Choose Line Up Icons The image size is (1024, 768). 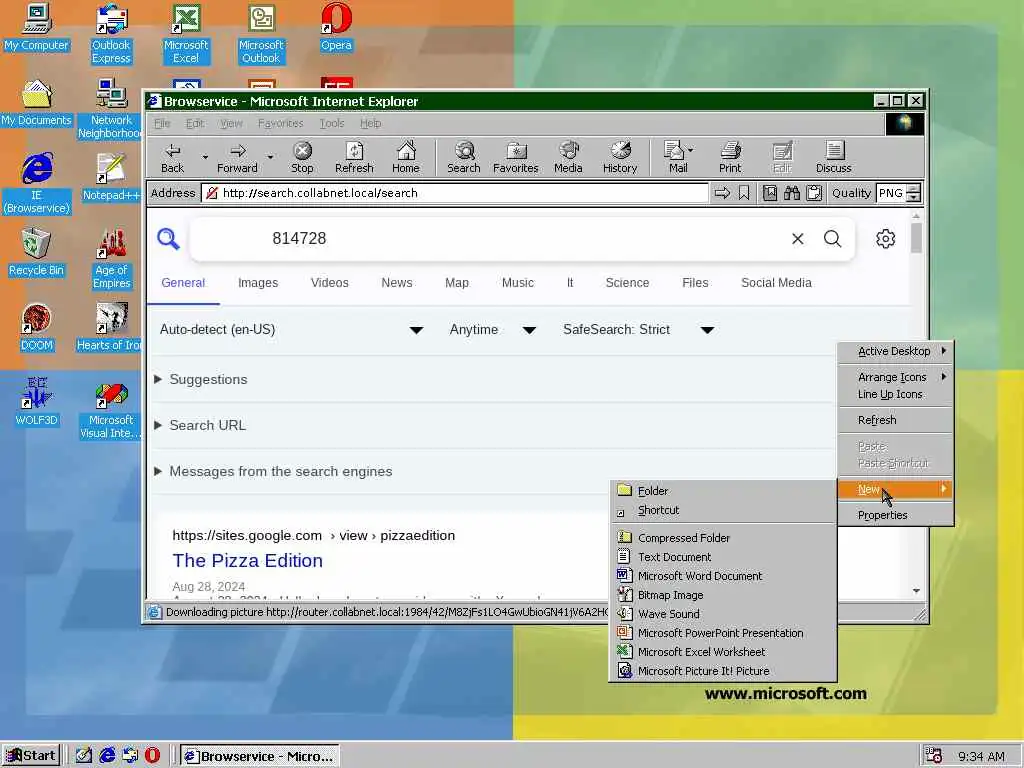(x=896, y=394)
